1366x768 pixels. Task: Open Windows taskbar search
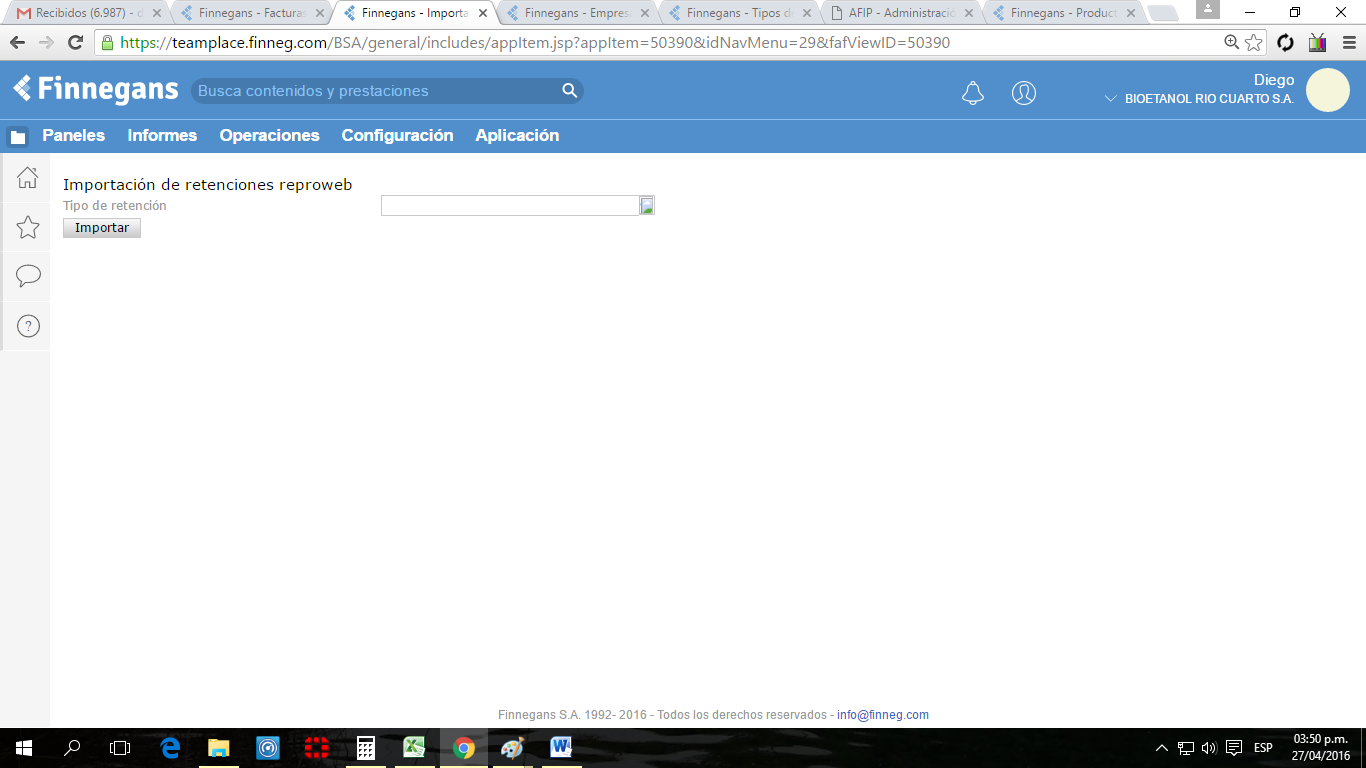(x=72, y=748)
